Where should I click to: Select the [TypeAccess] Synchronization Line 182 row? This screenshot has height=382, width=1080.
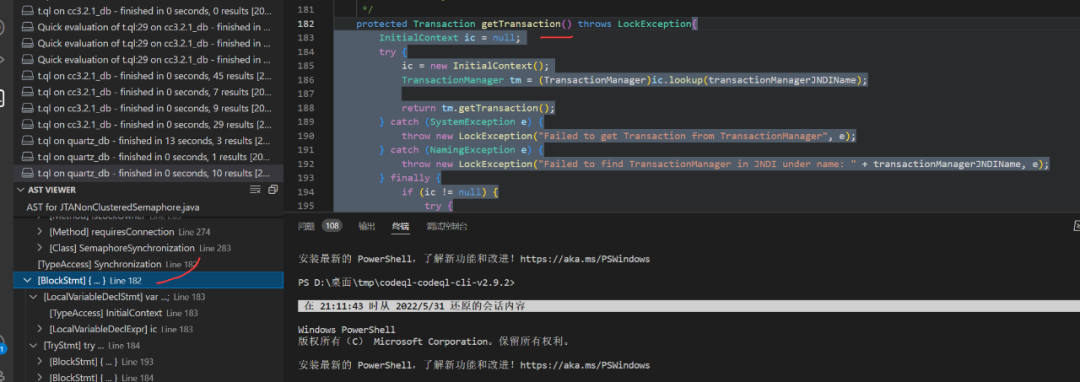(148, 264)
